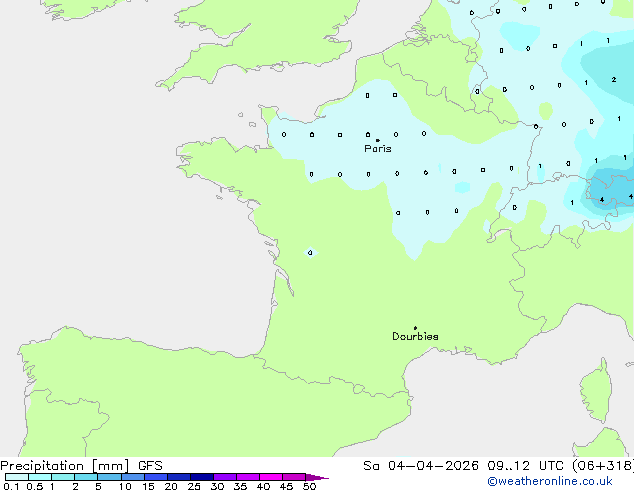The image size is (634, 490).
Task: Click the '0.1' legend scale label
Action: pos(11,486)
